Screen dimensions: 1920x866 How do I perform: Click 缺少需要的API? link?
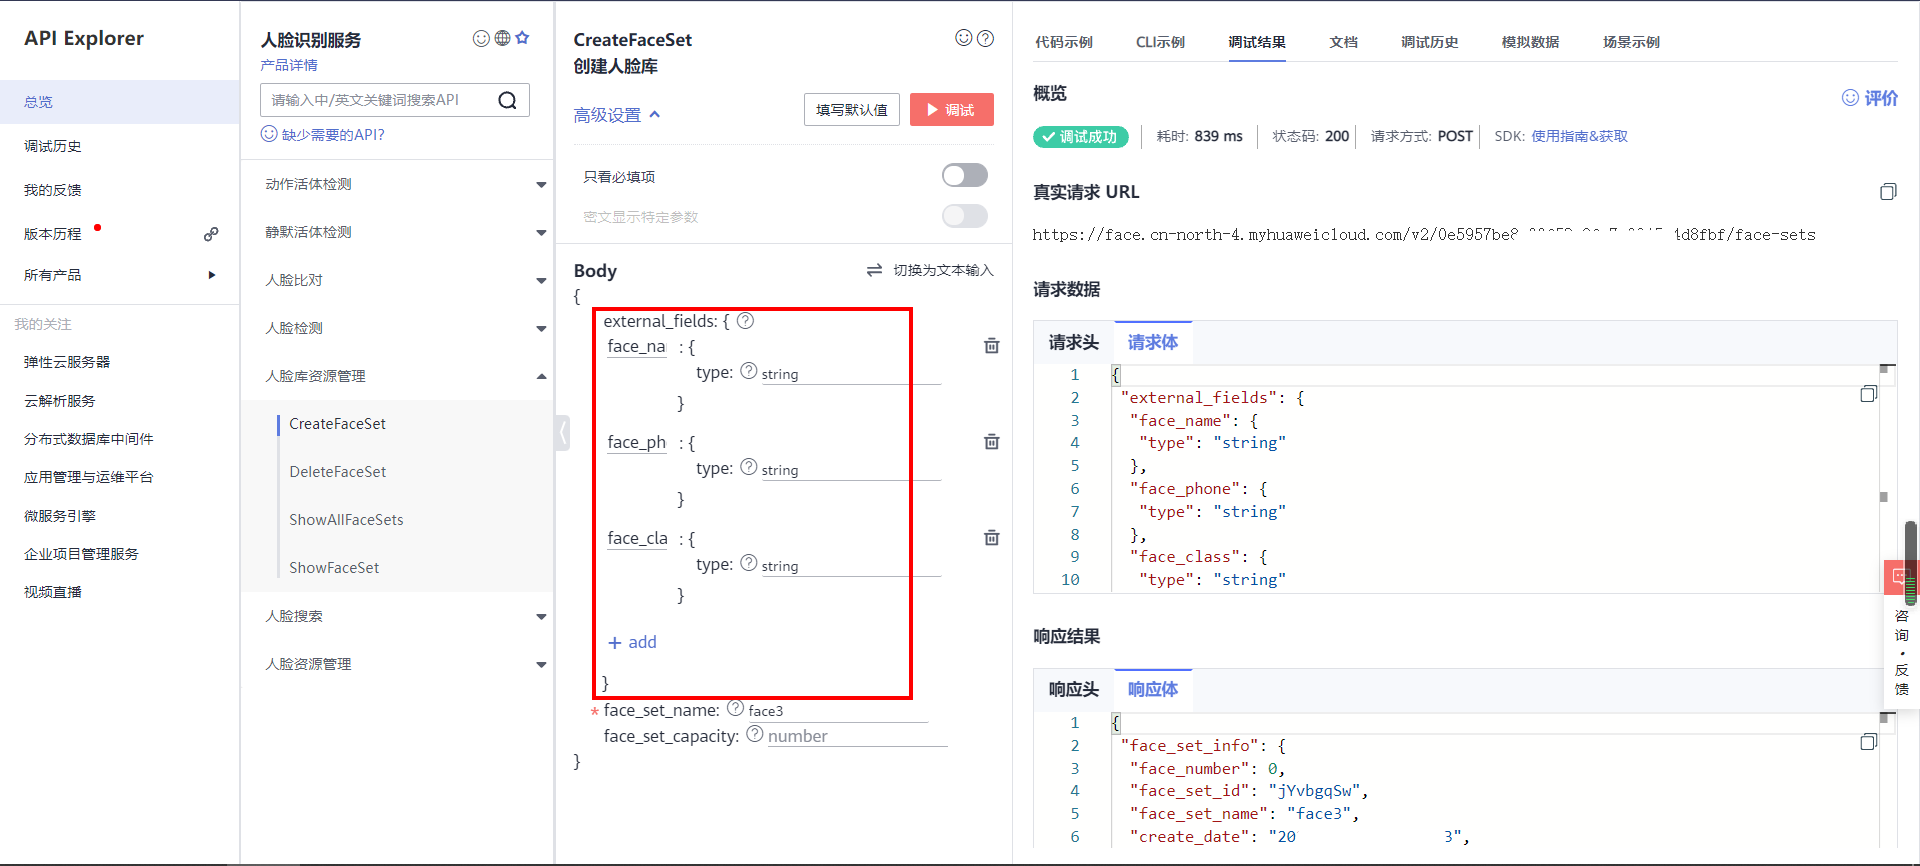click(323, 134)
